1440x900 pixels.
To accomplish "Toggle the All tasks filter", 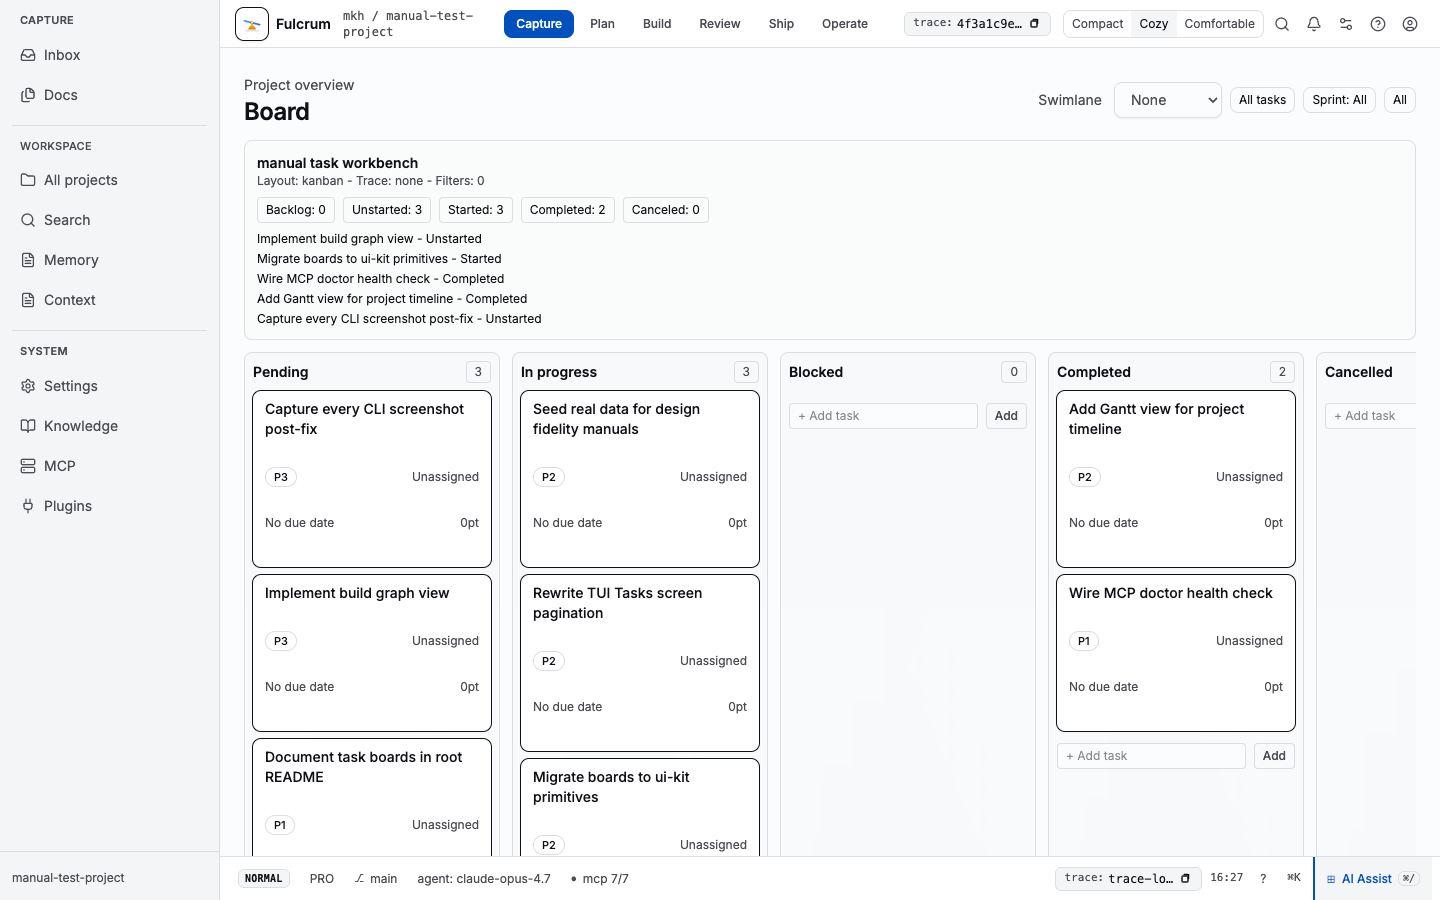I will (x=1262, y=100).
